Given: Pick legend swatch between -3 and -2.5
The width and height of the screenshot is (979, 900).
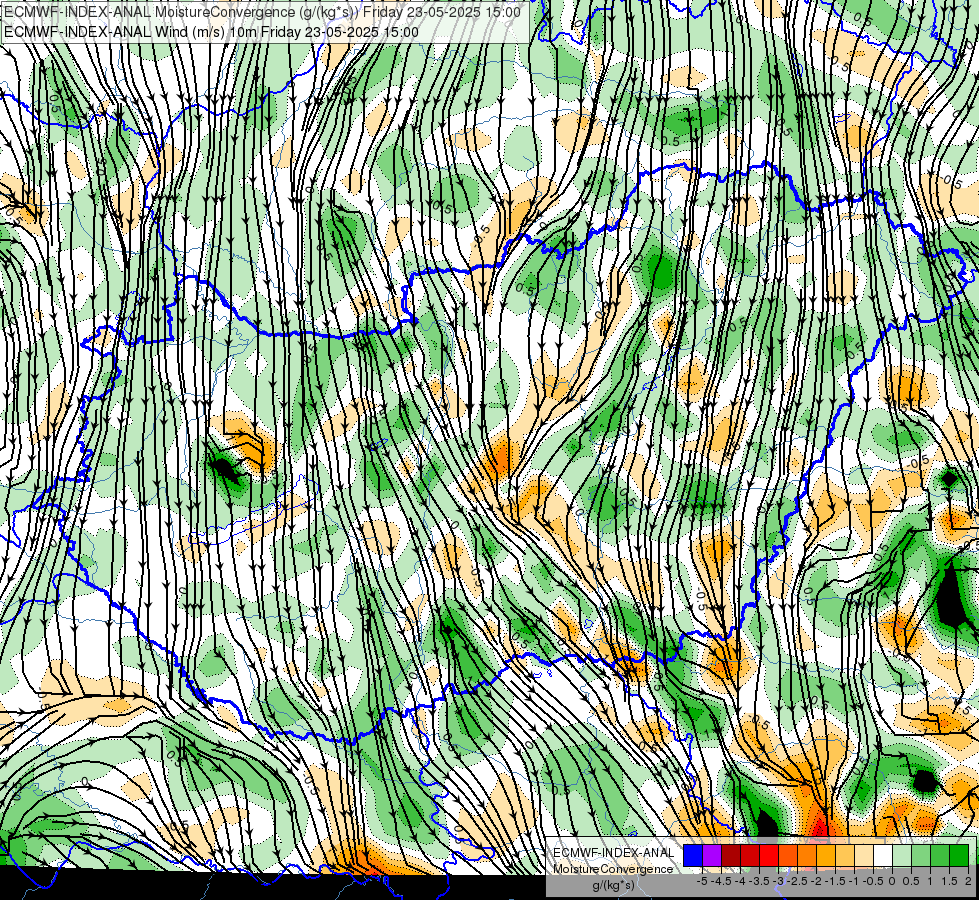Looking at the screenshot, I should point(788,856).
